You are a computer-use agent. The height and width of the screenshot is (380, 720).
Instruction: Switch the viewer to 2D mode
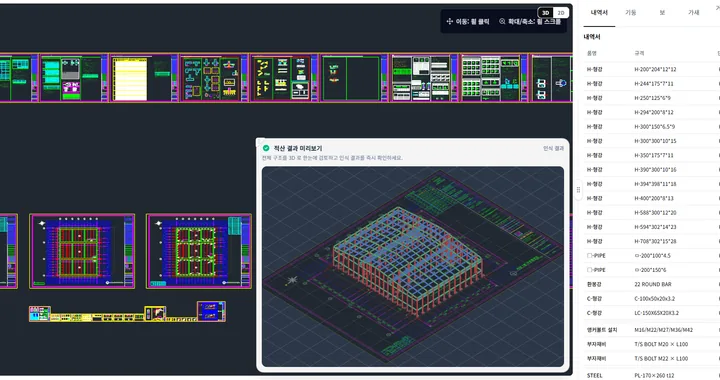[561, 13]
